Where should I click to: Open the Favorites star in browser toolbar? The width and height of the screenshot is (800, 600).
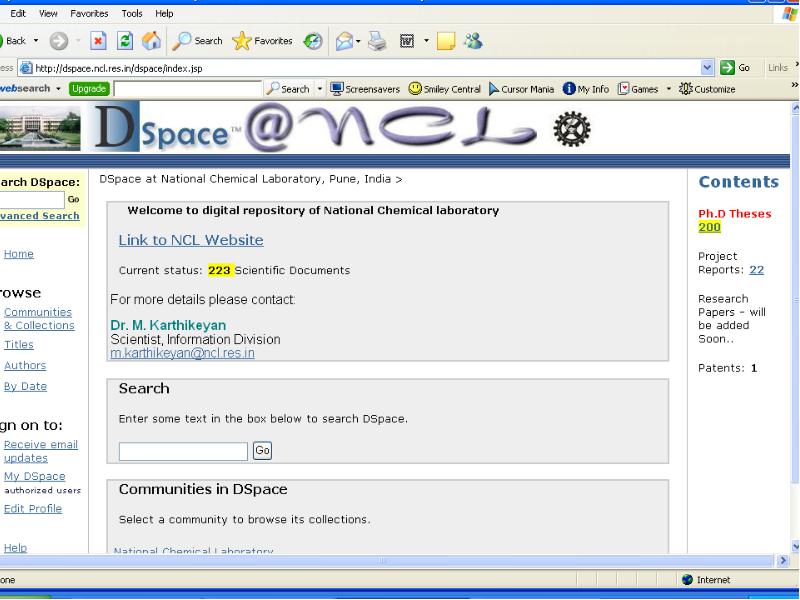click(x=242, y=41)
